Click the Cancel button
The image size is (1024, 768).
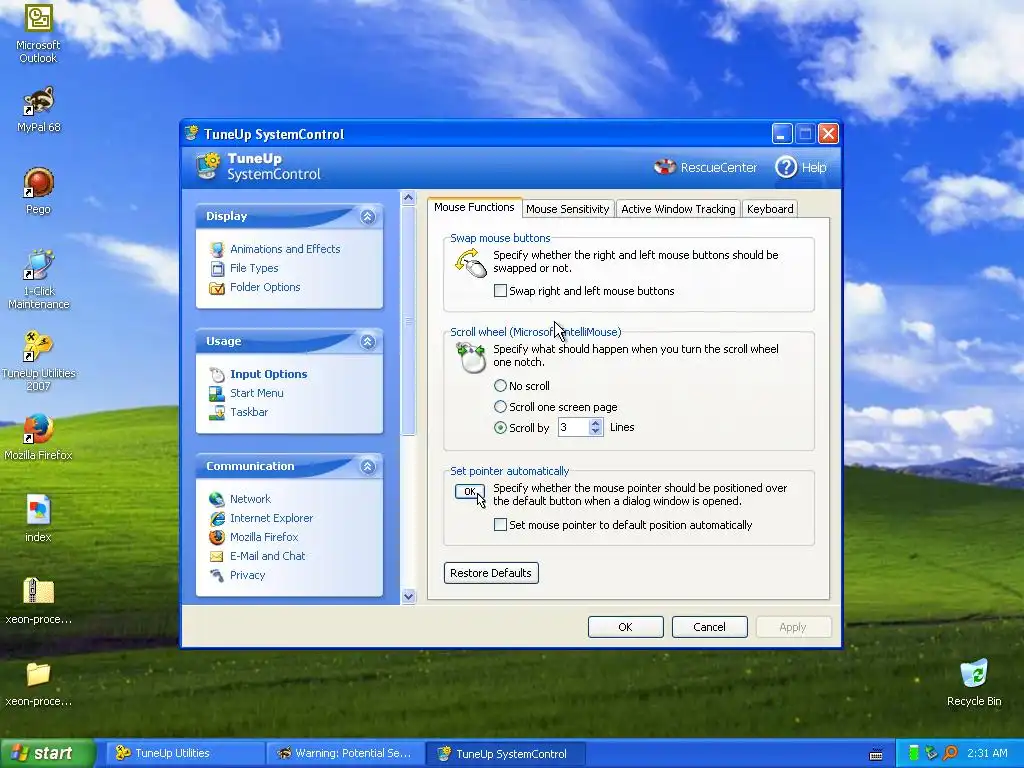point(709,627)
